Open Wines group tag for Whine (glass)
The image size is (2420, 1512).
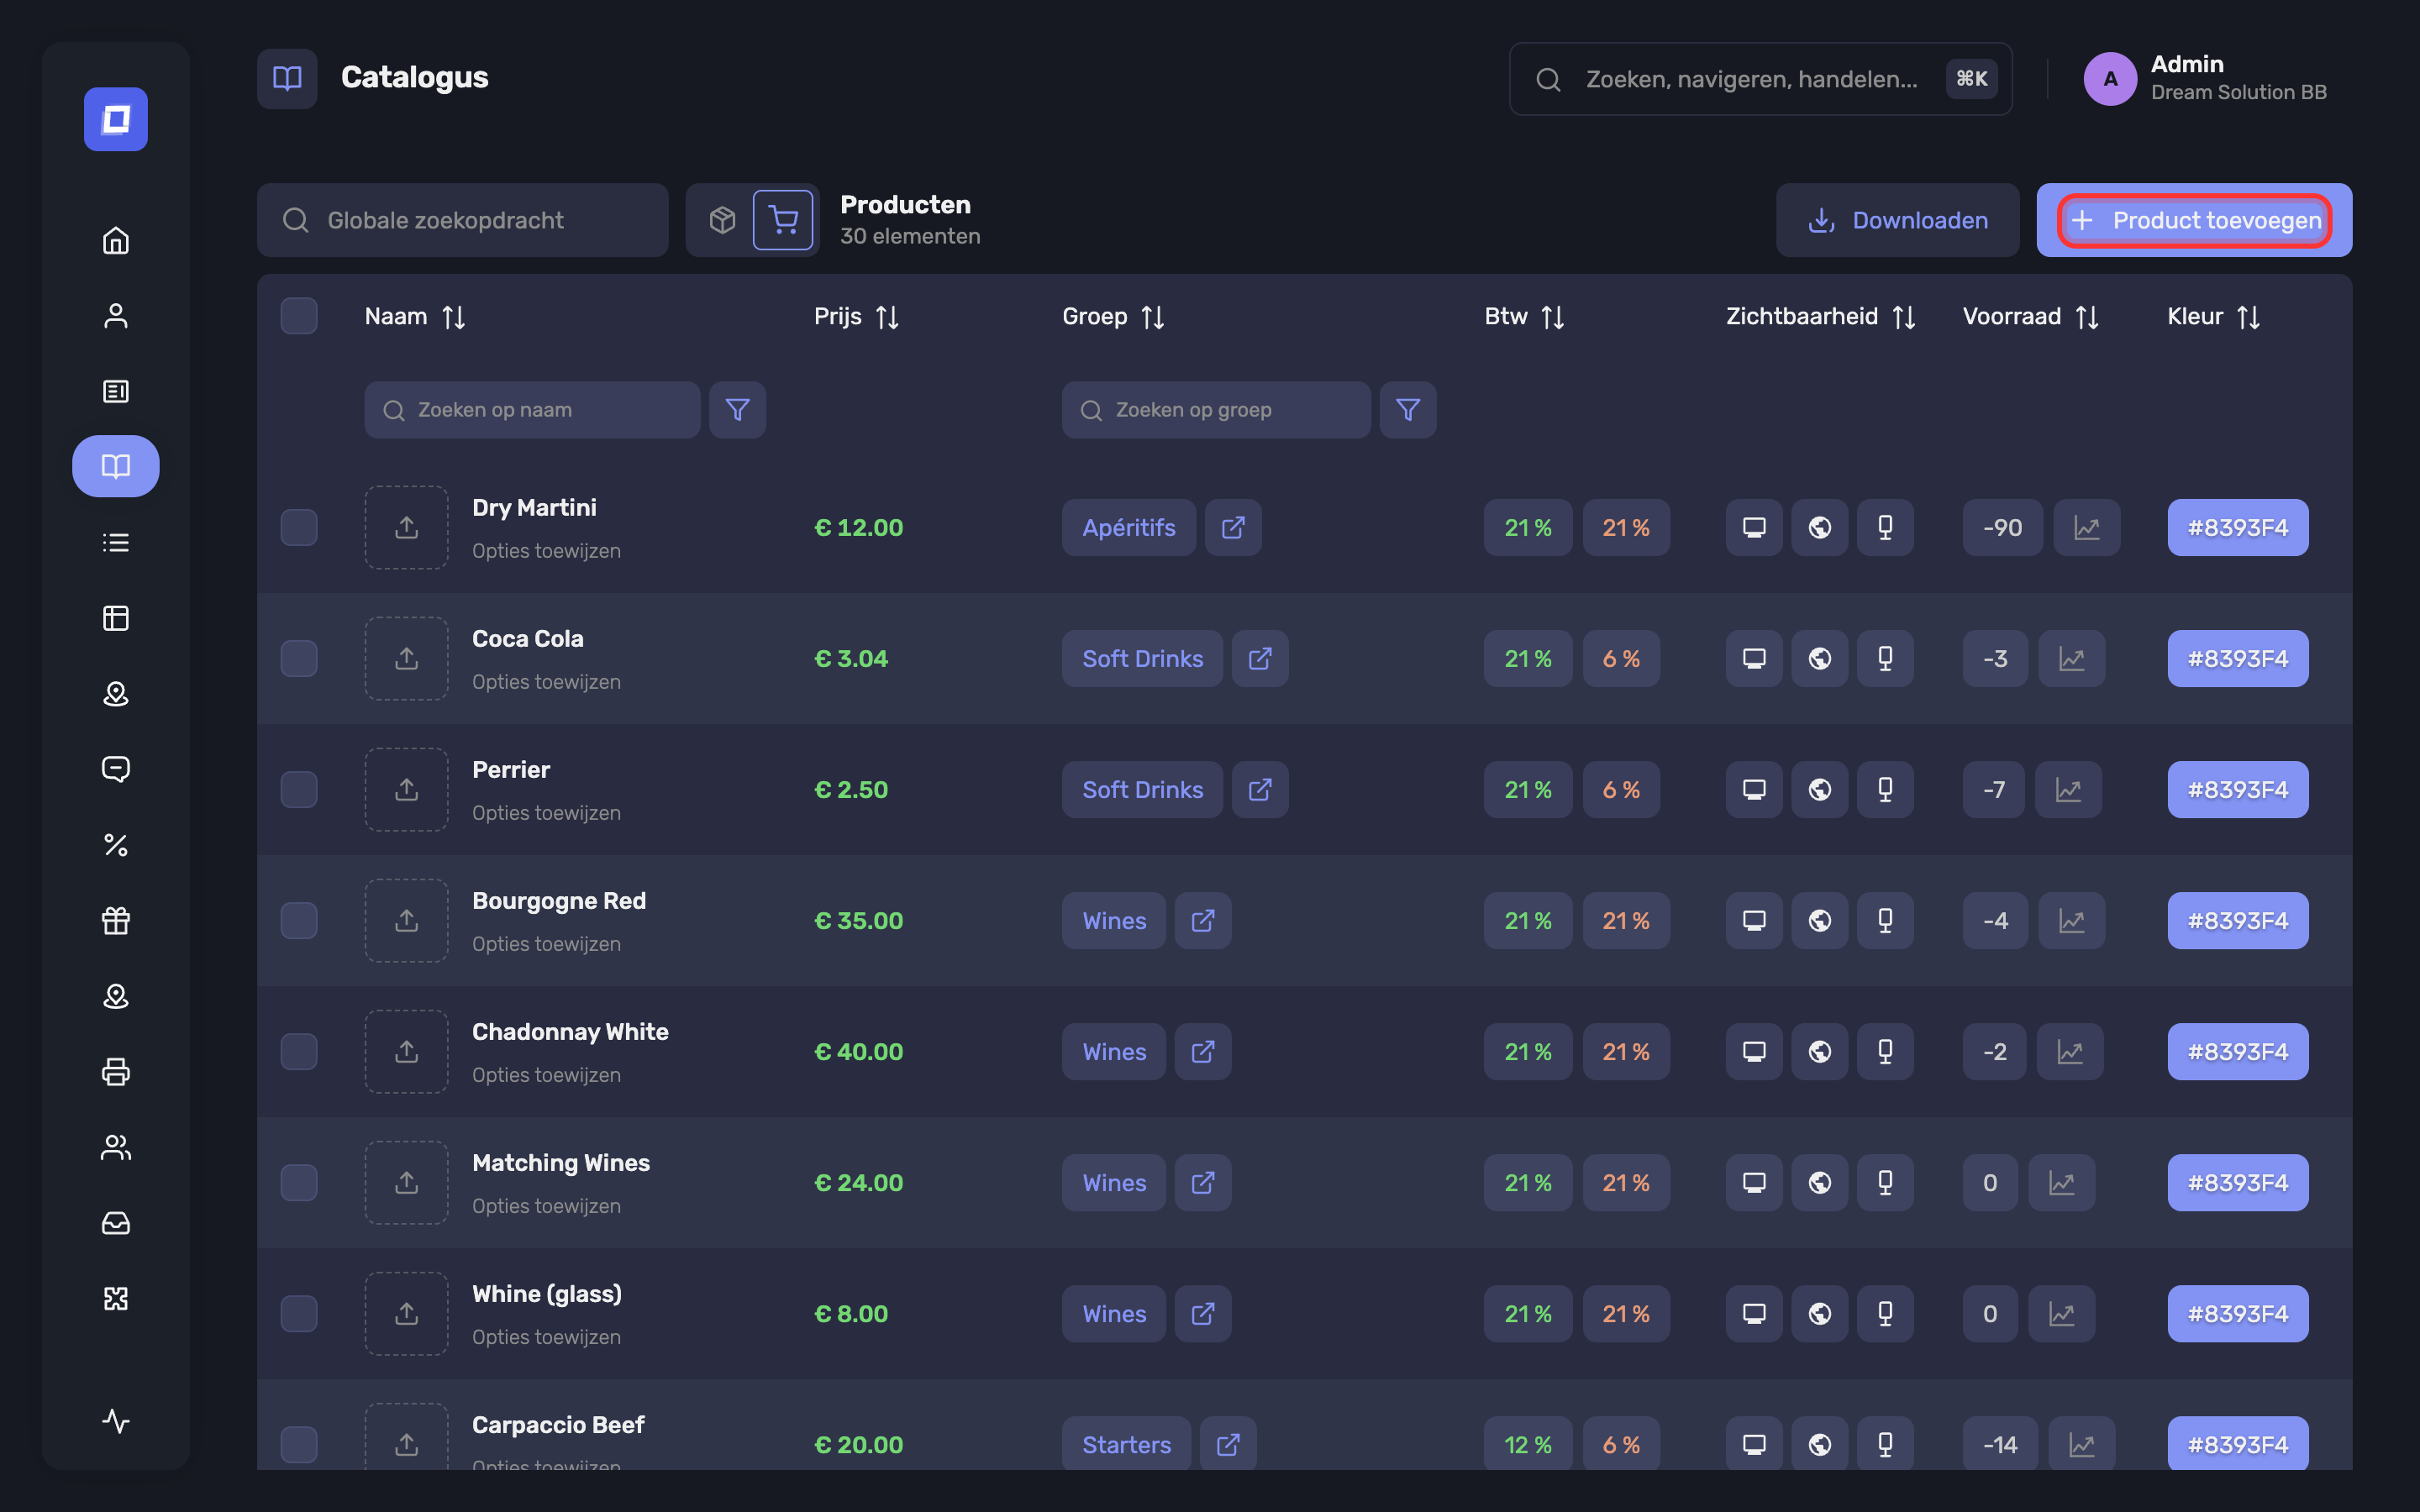pos(1114,1314)
